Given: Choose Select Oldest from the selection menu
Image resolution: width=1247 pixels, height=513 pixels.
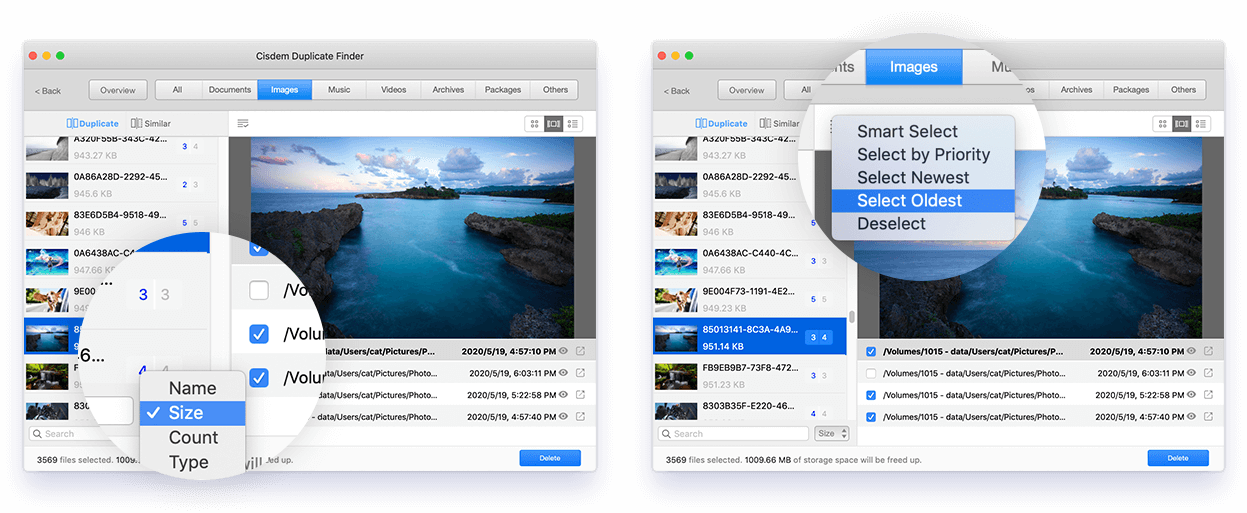Looking at the screenshot, I should tap(909, 201).
